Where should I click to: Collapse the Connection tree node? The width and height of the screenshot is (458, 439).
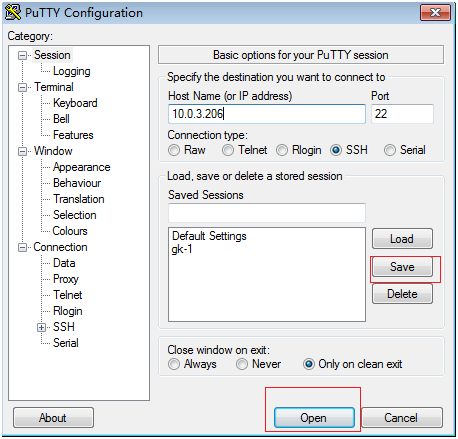click(x=22, y=247)
